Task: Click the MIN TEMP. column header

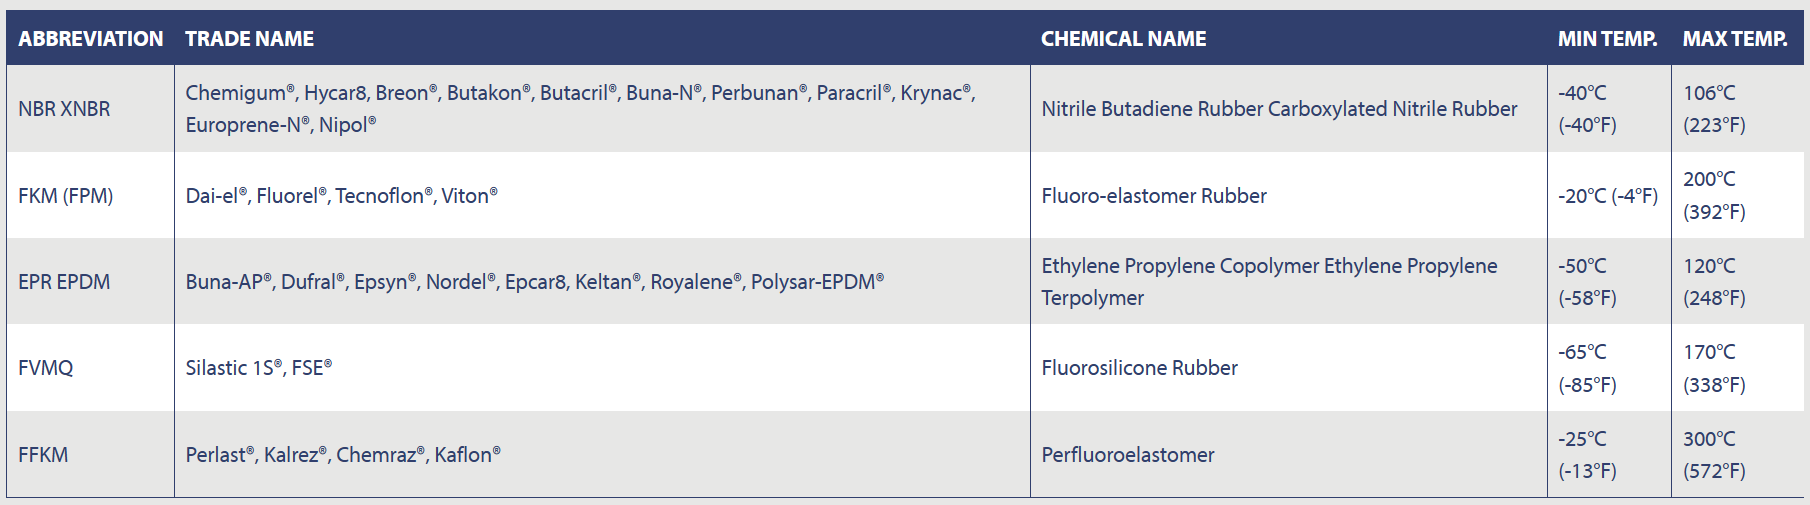Action: point(1607,39)
